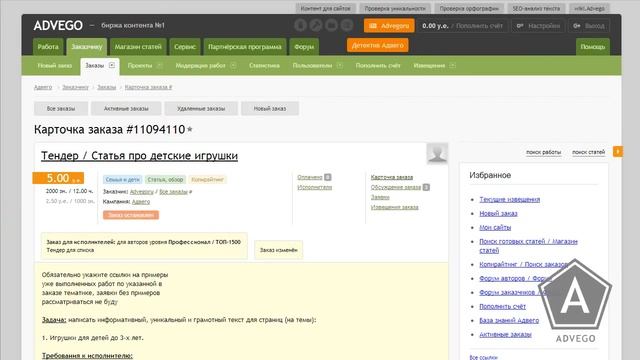Open Текущие извещения in Избранное
Image resolution: width=640 pixels, height=360 pixels.
(x=509, y=200)
